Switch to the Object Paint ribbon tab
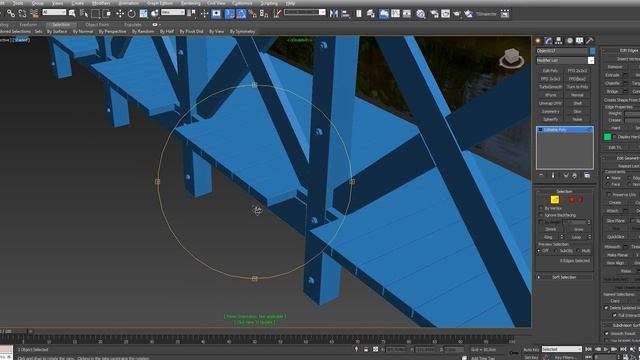640x360 pixels. pos(97,24)
